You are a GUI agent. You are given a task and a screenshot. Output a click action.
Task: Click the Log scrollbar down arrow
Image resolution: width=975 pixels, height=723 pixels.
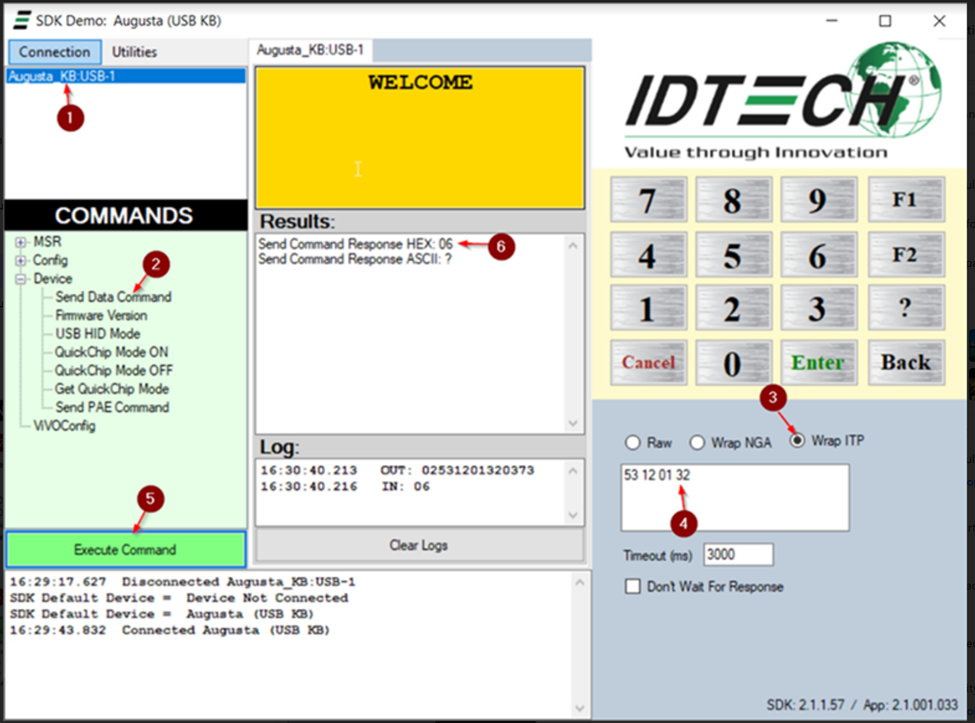tap(573, 515)
